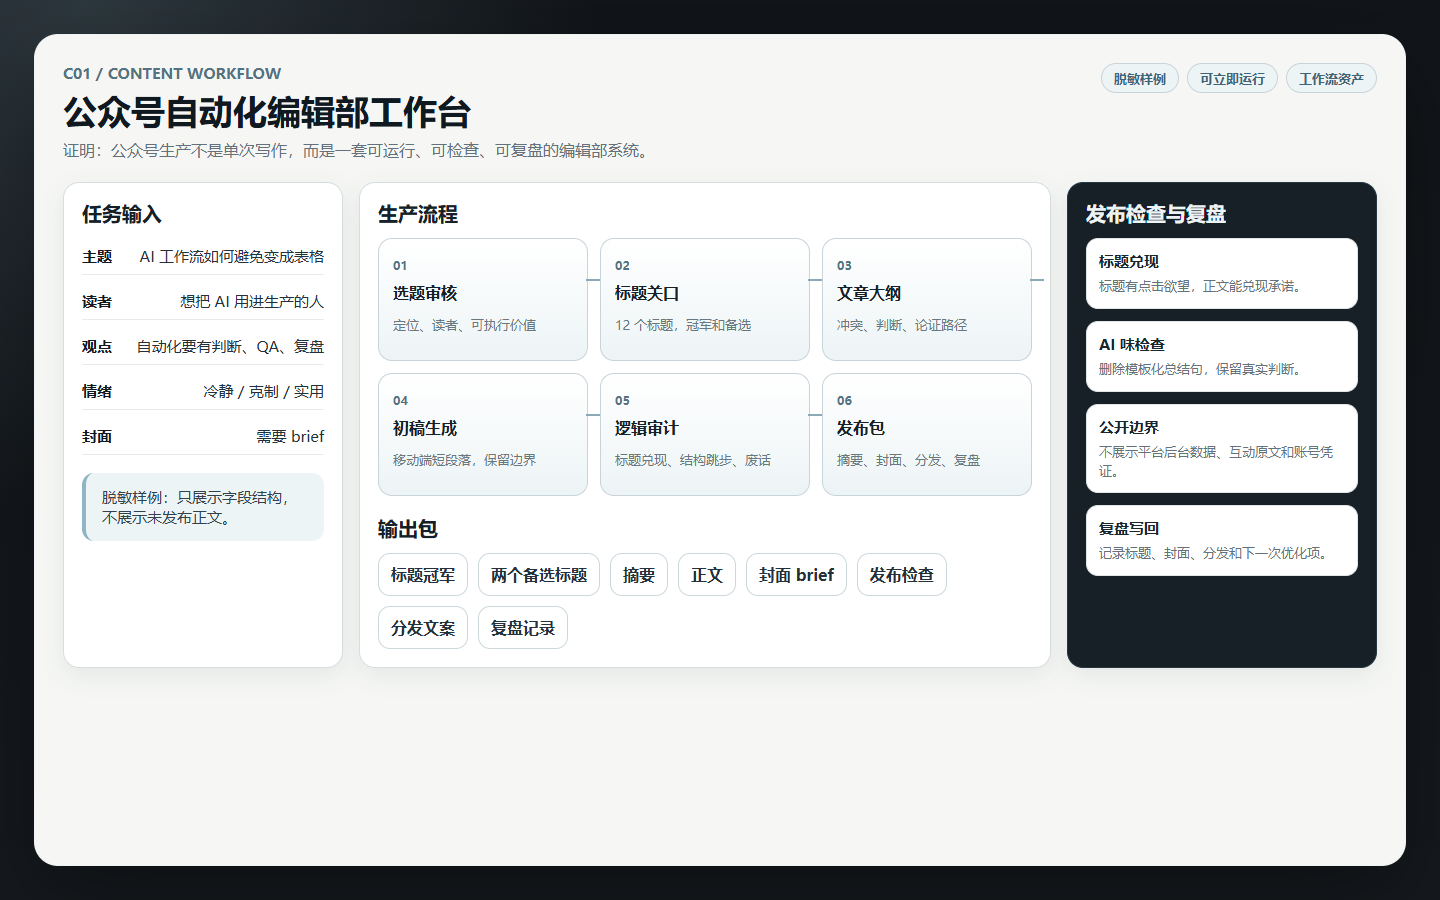Open step 02 标题关口 card
This screenshot has height=900, width=1440.
[x=705, y=299]
